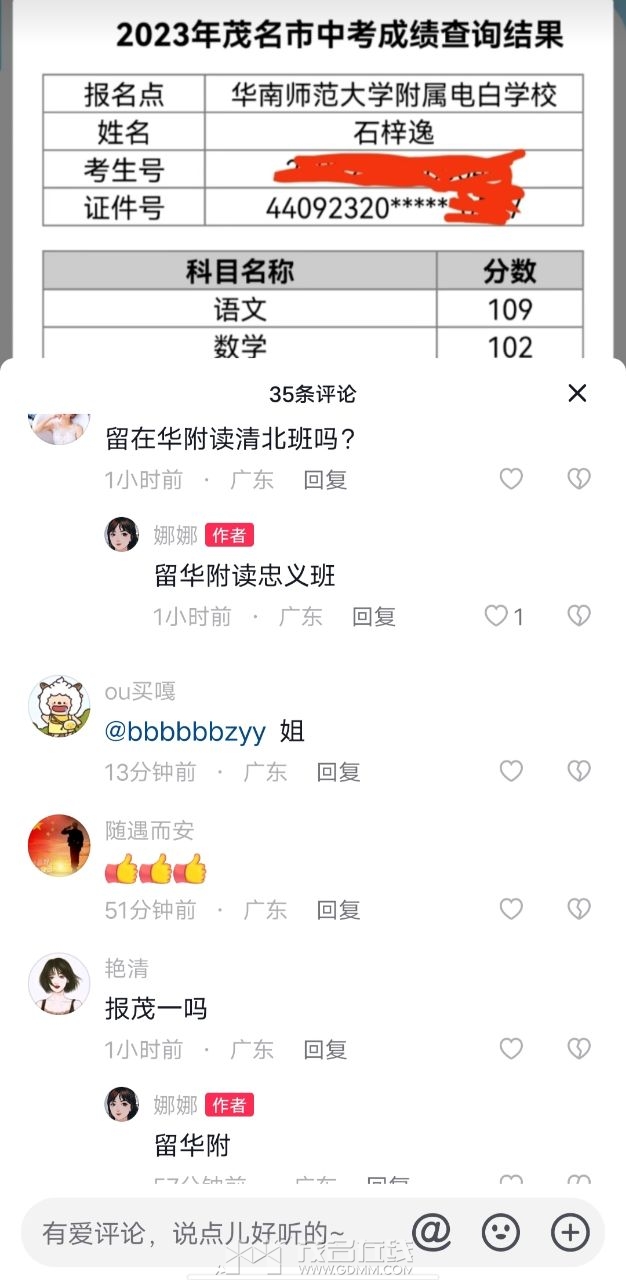Viewport: 626px width, 1280px height.
Task: Like author reply 留华附读忠义班
Action: (497, 616)
